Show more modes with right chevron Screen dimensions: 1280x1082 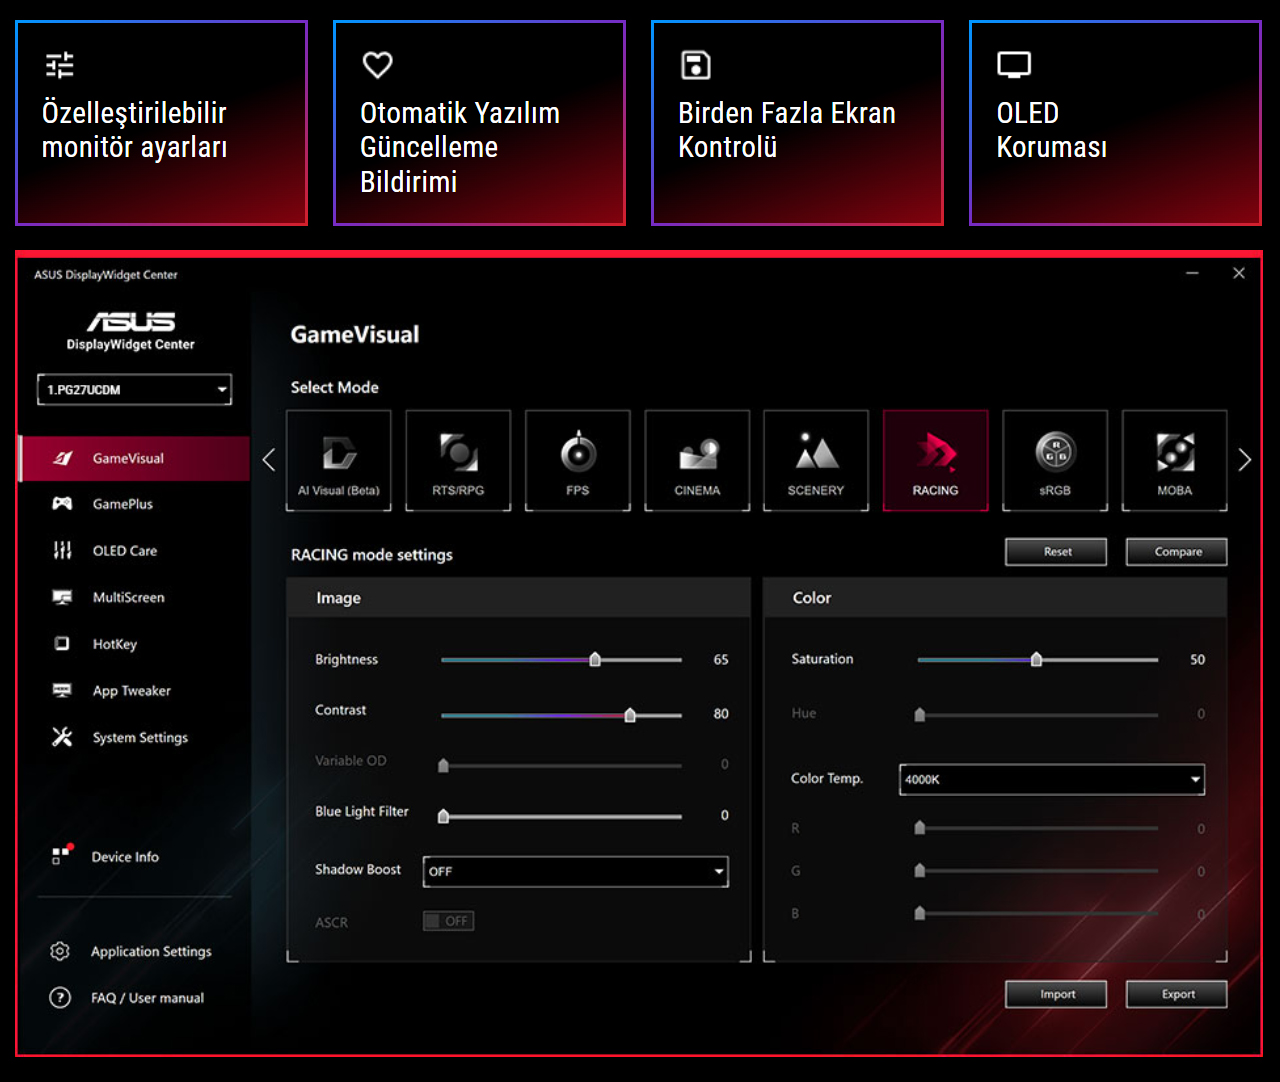pyautogui.click(x=1244, y=460)
